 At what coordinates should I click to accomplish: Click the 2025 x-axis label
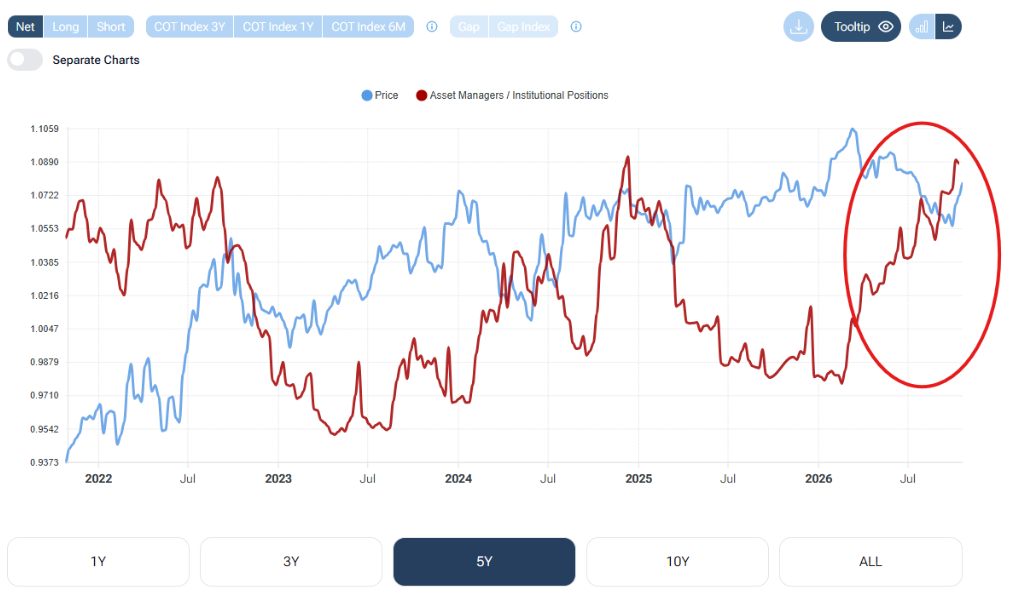(639, 478)
